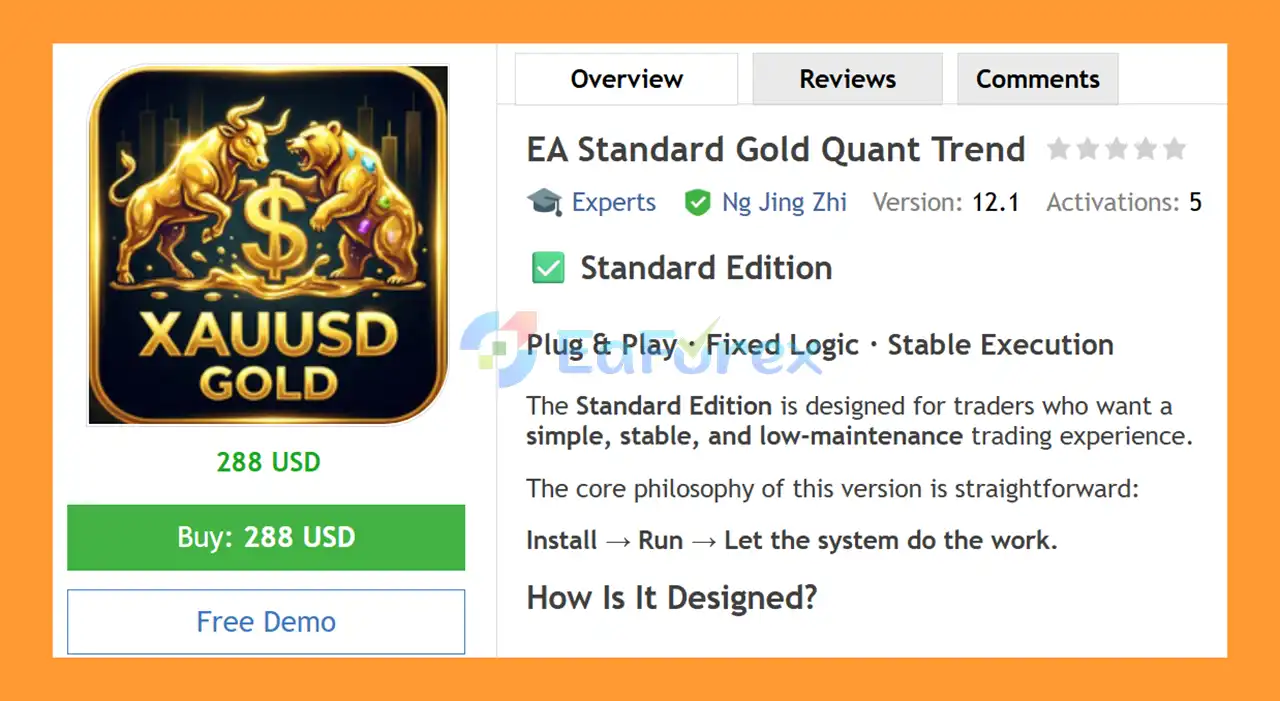Click the How Is It Designed? heading
The width and height of the screenshot is (1280, 701).
pyautogui.click(x=671, y=597)
